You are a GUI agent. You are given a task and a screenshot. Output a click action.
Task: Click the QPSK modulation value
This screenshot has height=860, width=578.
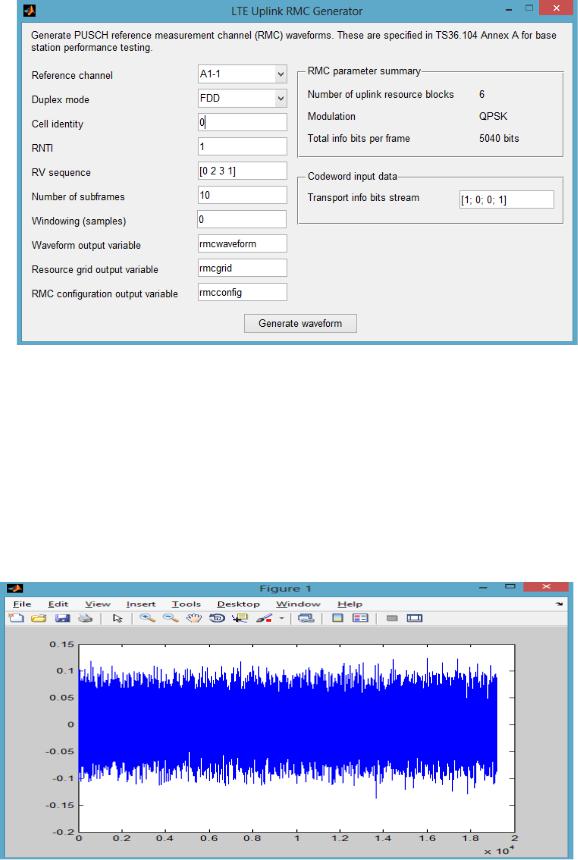493,116
